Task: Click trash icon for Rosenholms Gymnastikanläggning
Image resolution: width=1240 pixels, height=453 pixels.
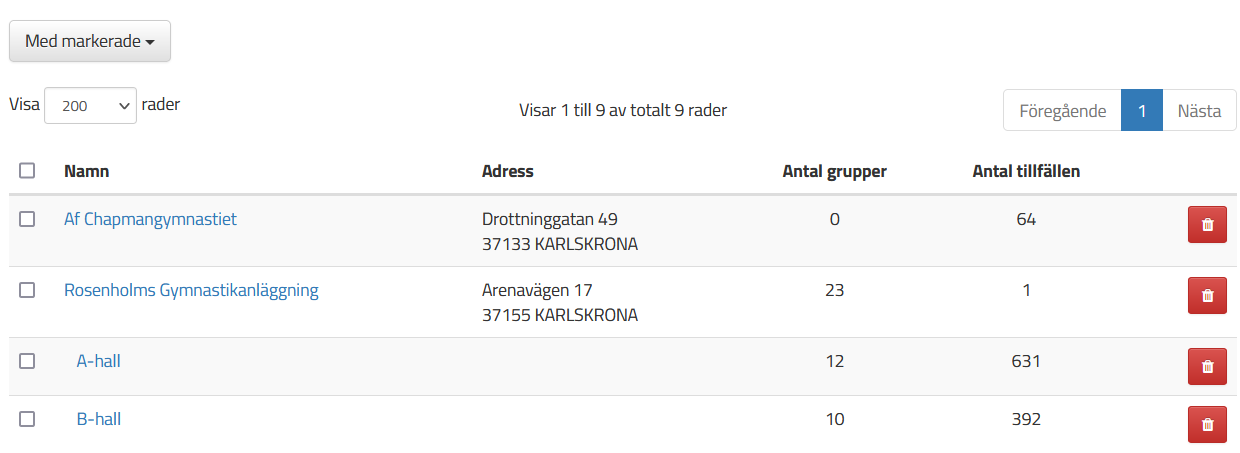Action: point(1207,296)
